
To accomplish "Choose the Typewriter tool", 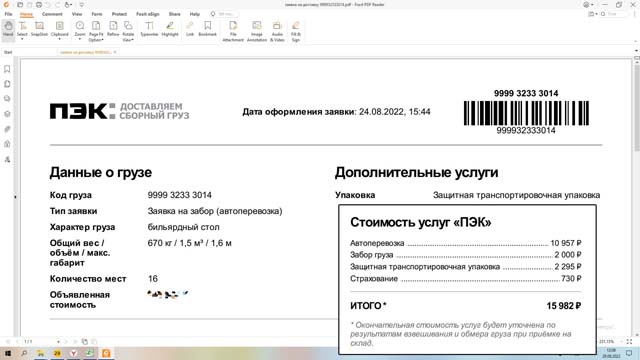I will coord(149,29).
